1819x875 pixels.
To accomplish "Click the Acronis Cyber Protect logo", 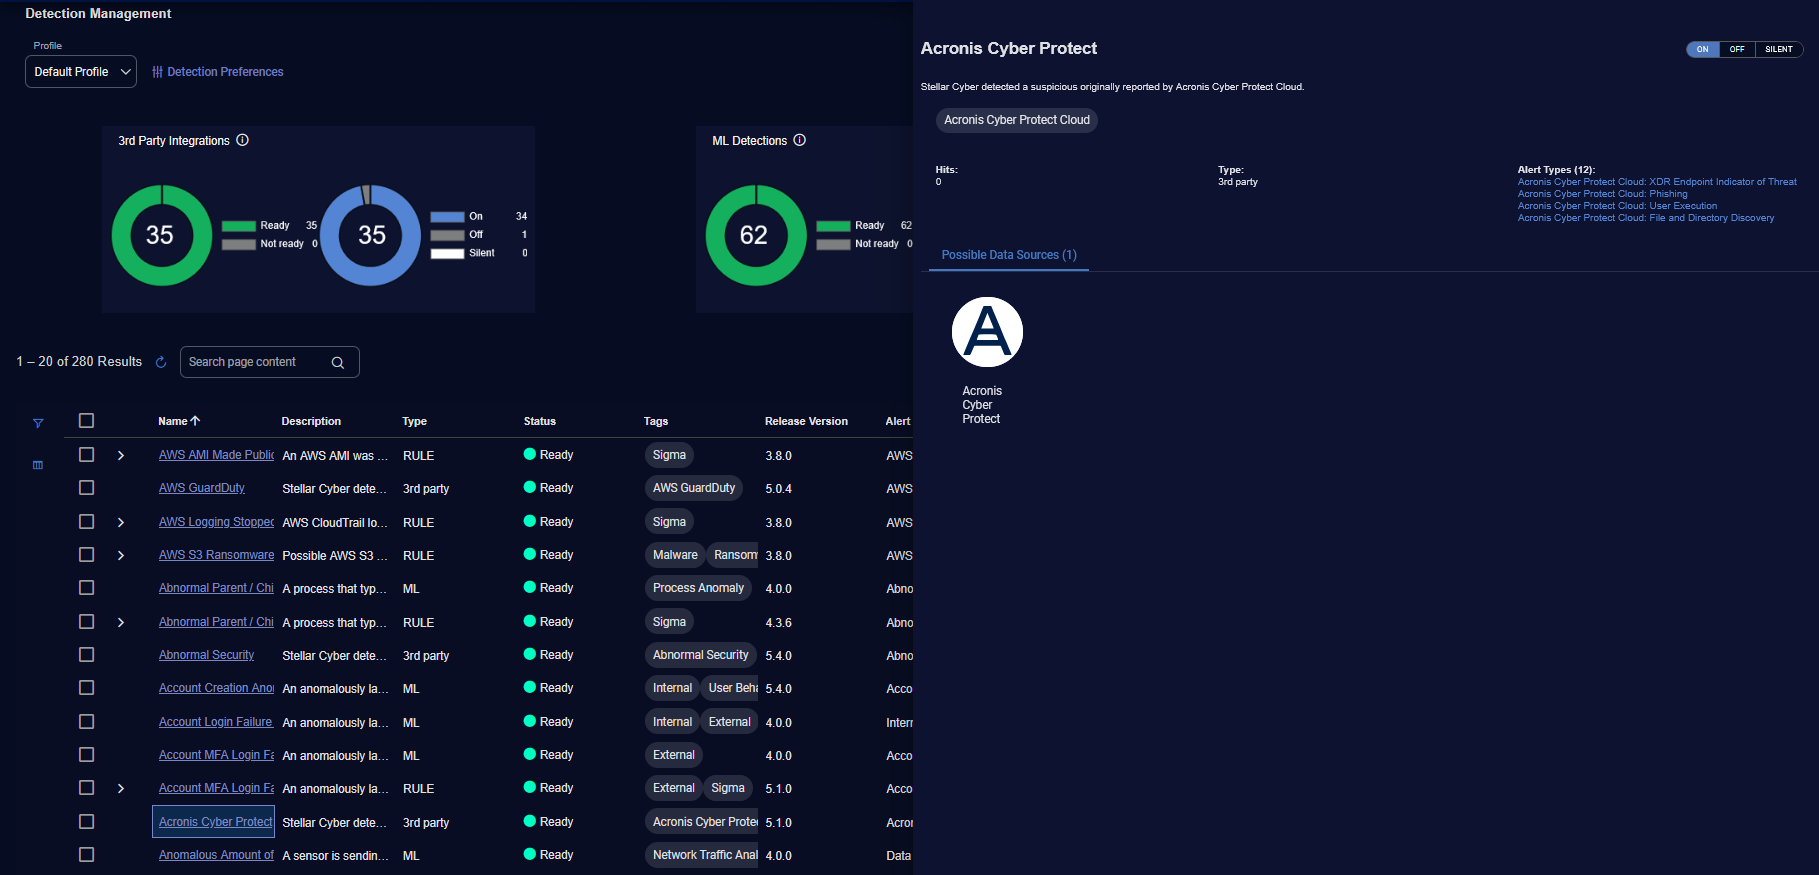I will tap(987, 332).
